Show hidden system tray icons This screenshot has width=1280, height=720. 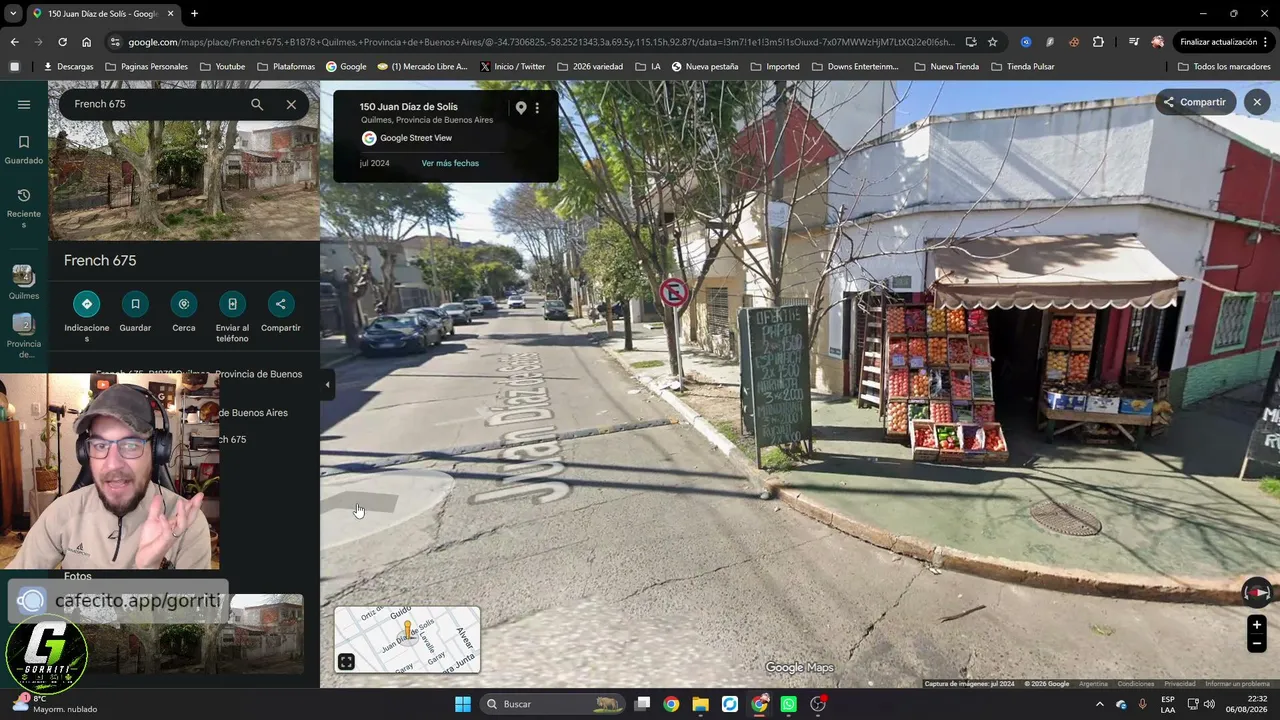pos(1099,704)
